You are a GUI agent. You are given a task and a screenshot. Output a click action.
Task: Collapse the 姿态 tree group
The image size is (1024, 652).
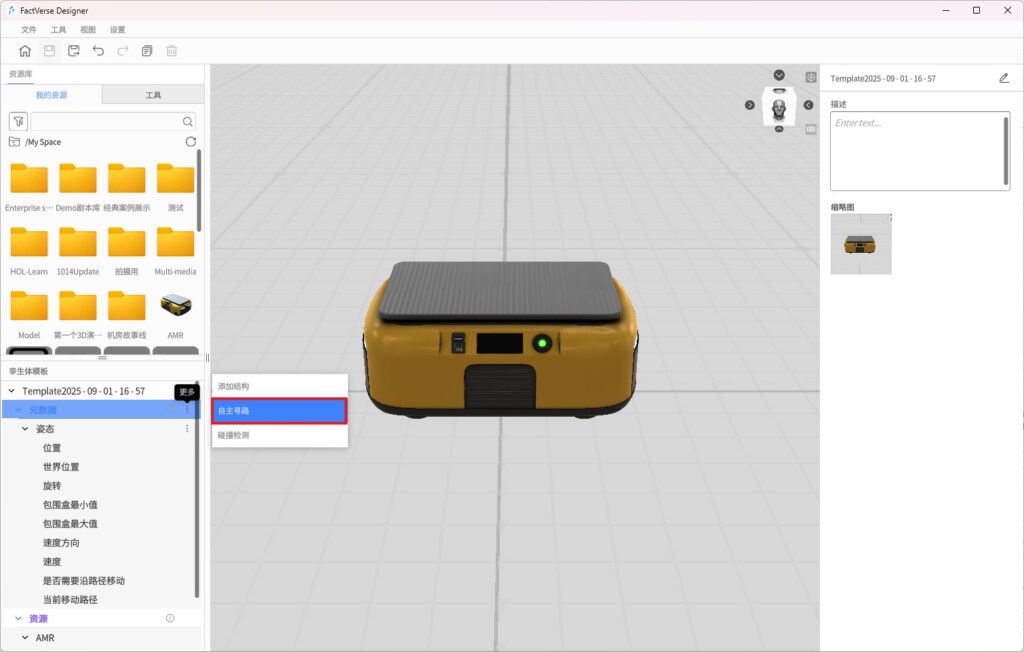click(x=25, y=429)
